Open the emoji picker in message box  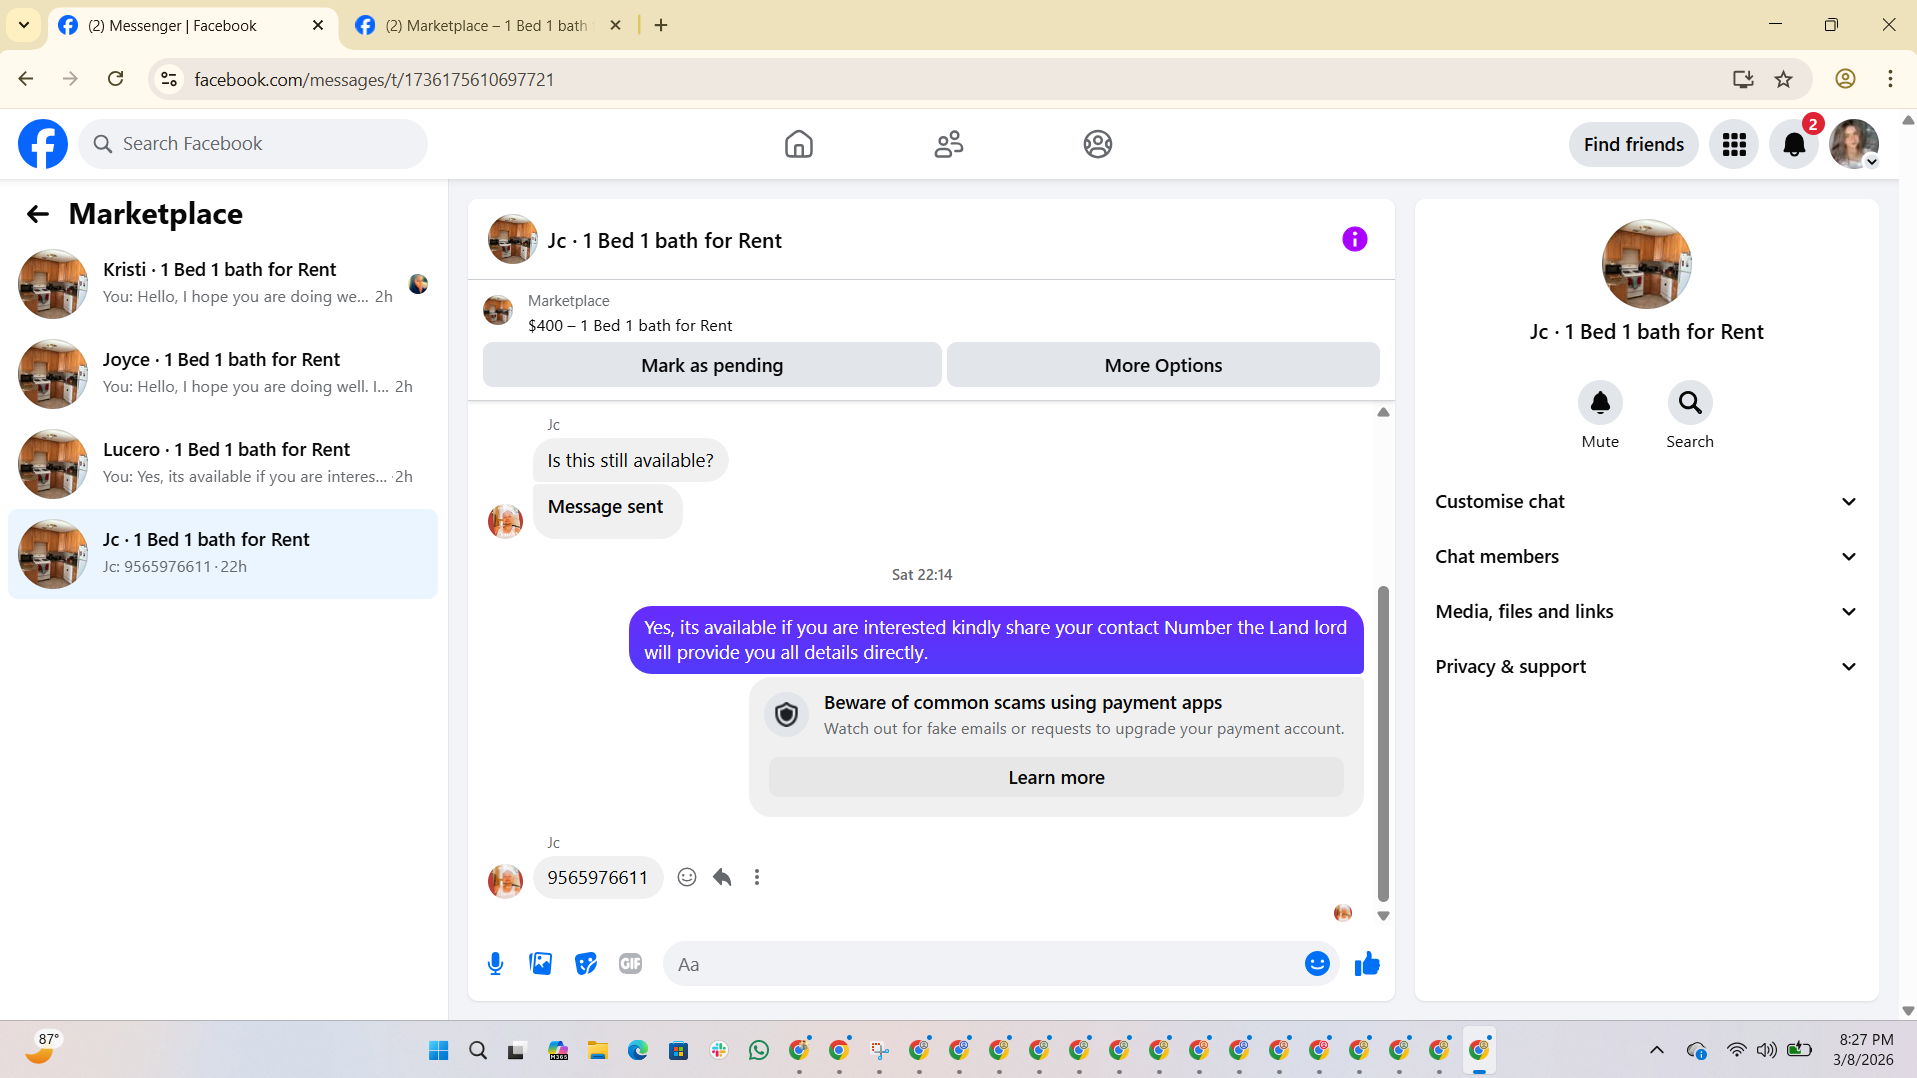[x=1317, y=964]
